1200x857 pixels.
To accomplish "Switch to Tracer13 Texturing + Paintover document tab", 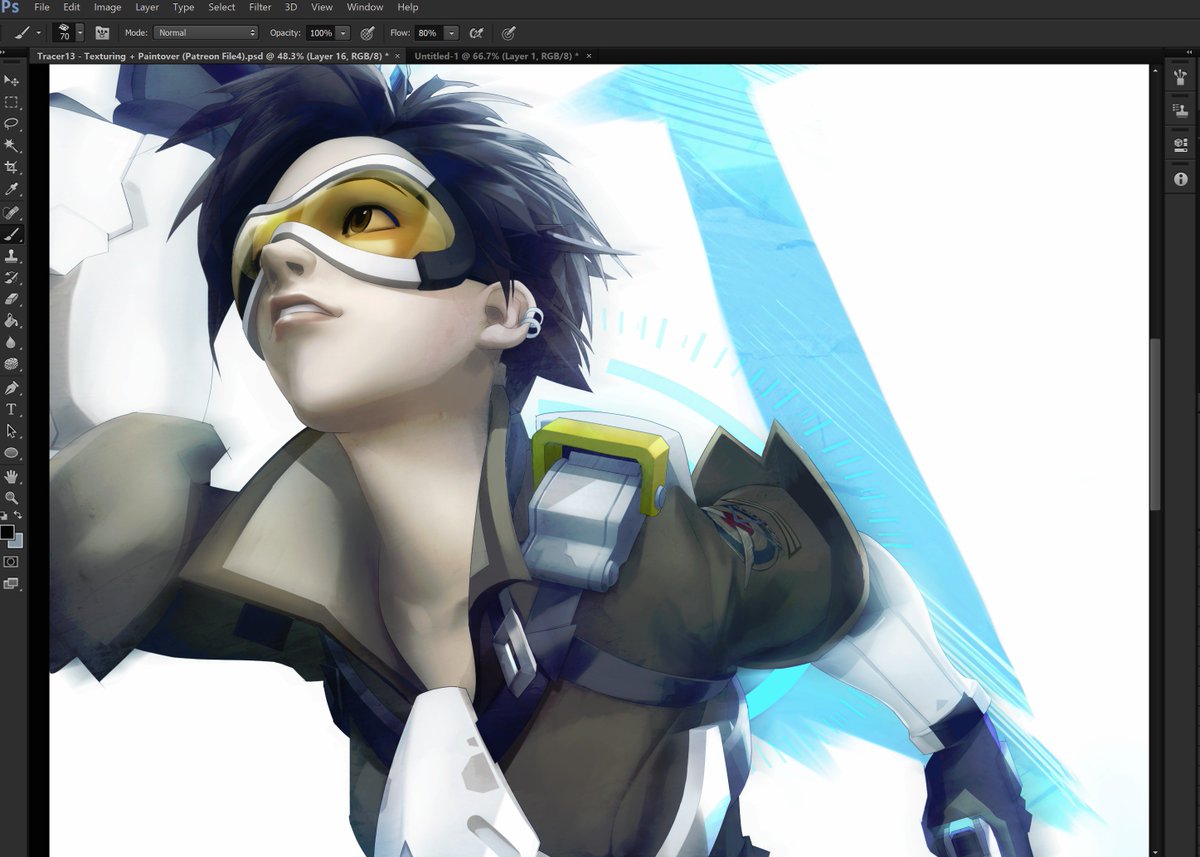I will pos(212,56).
